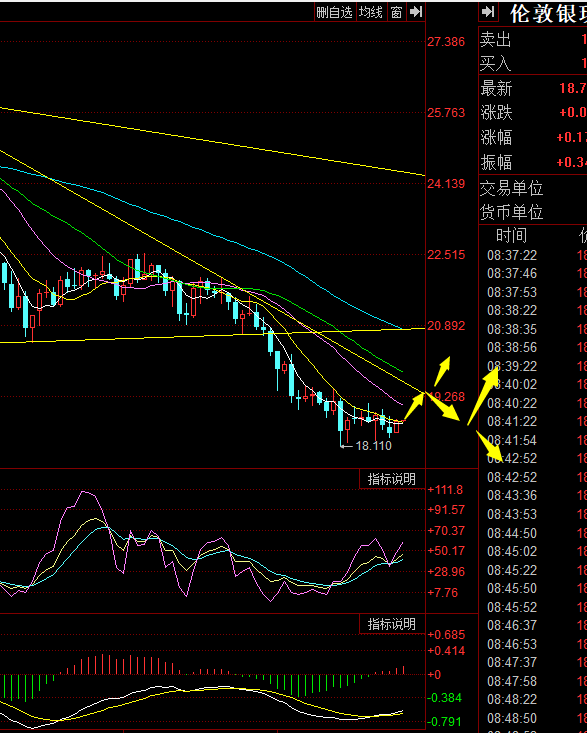Click the +91.57 indicator axis value
Image resolution: width=587 pixels, height=733 pixels.
(446, 510)
